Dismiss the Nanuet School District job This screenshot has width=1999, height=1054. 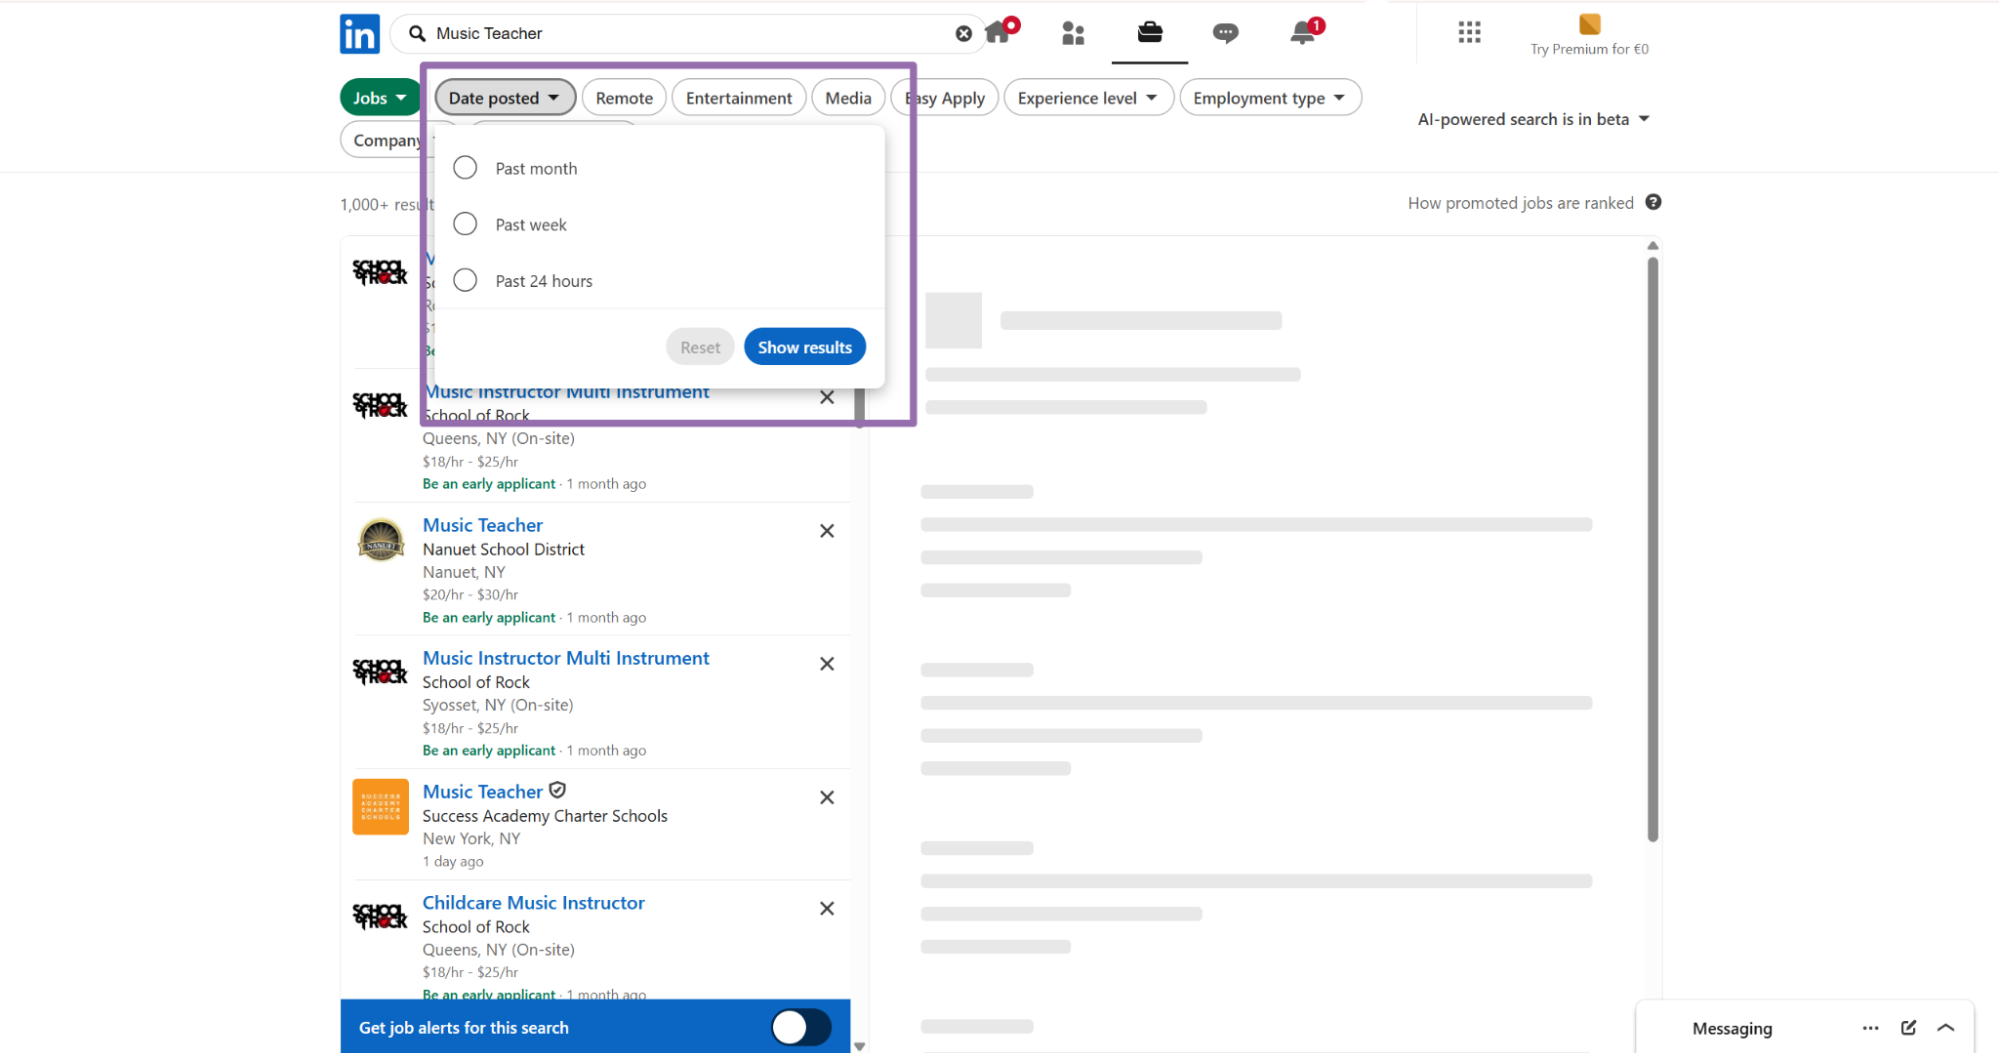[x=827, y=531]
